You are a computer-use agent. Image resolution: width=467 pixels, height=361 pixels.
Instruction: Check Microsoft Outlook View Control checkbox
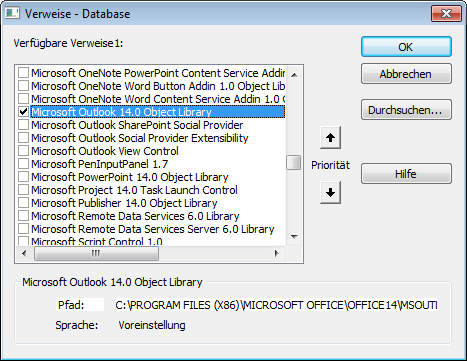23,151
